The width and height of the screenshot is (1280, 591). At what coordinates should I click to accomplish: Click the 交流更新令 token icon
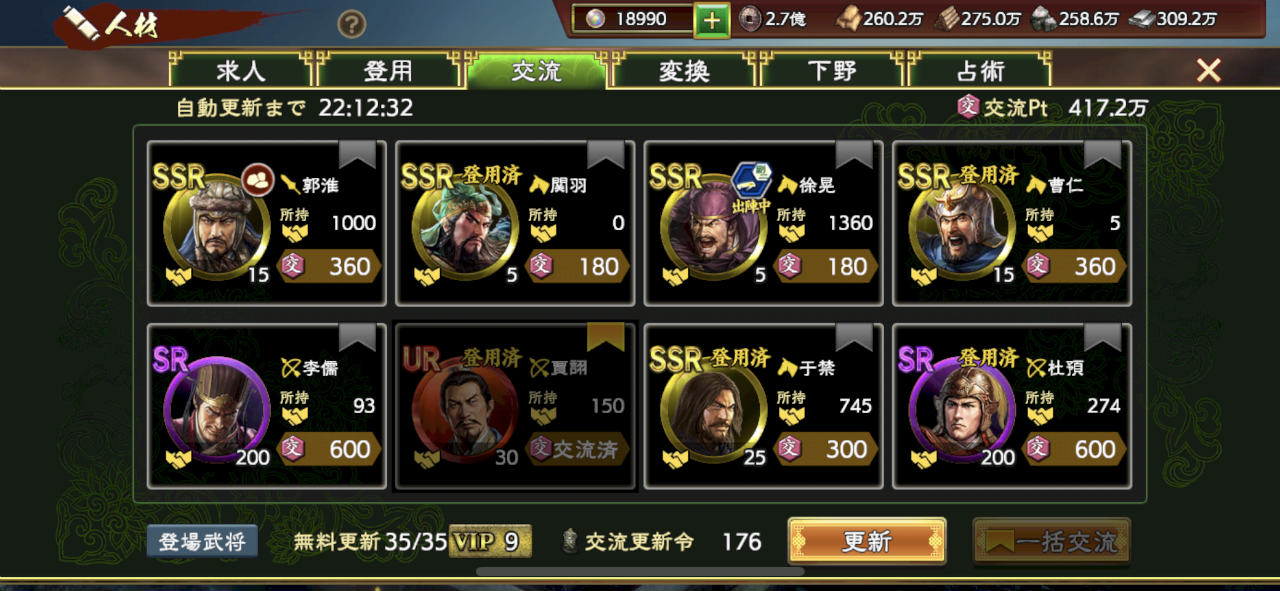click(570, 541)
